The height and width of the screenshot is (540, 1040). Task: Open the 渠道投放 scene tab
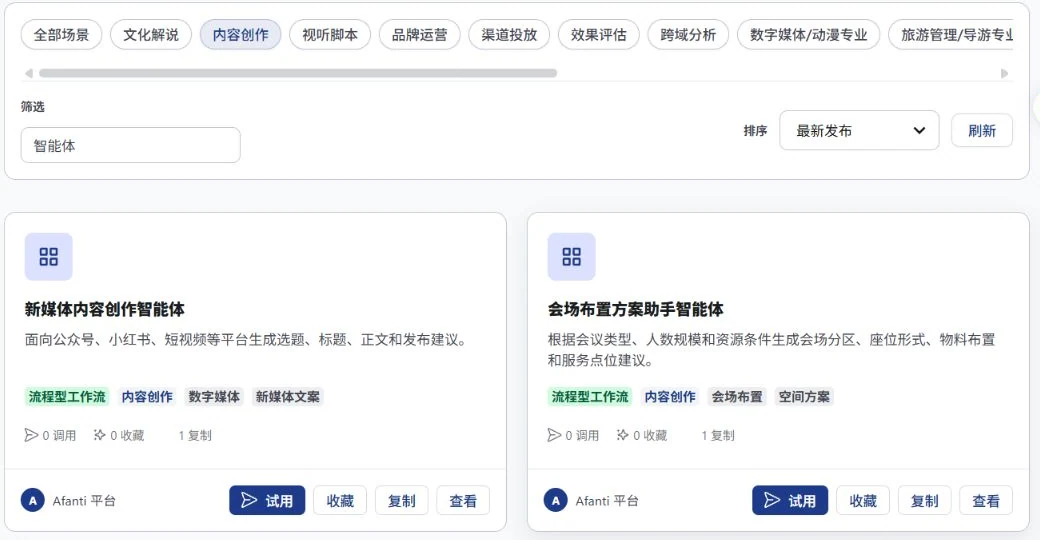coord(509,34)
